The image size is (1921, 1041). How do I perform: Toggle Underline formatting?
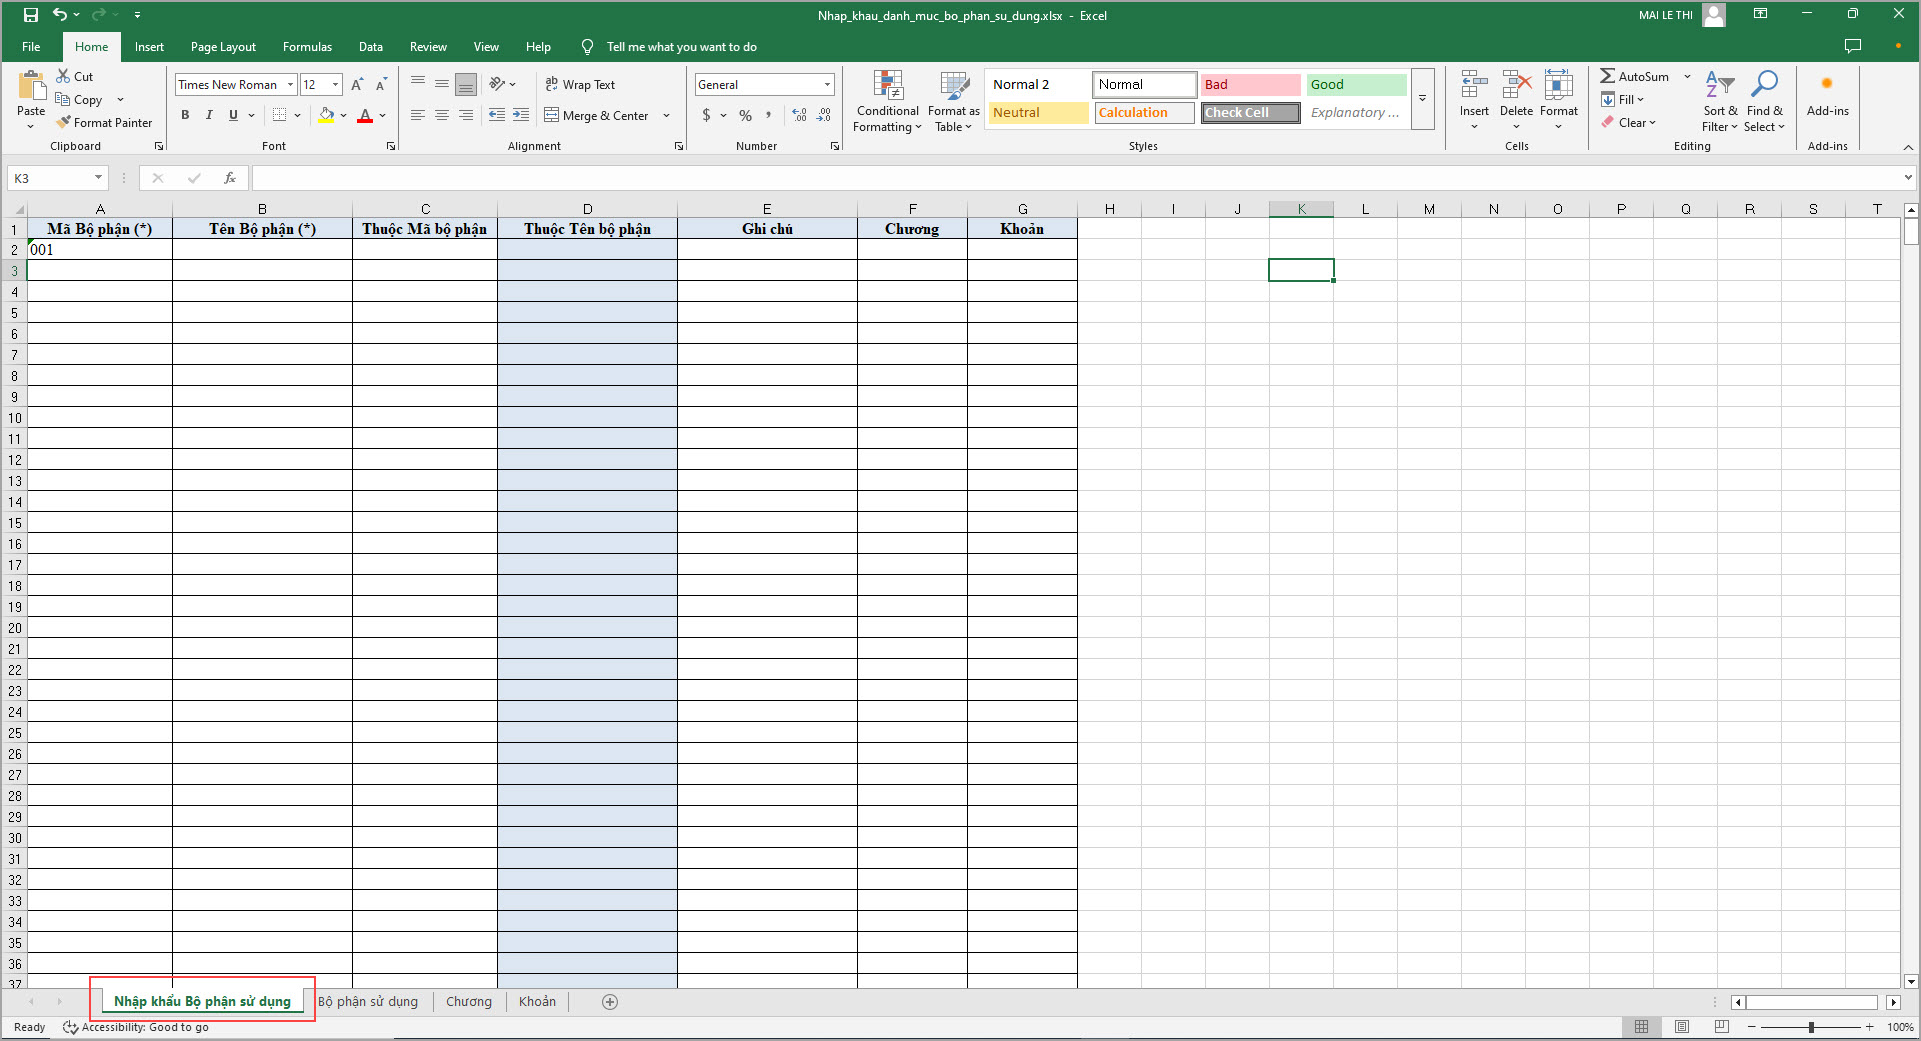click(x=233, y=115)
